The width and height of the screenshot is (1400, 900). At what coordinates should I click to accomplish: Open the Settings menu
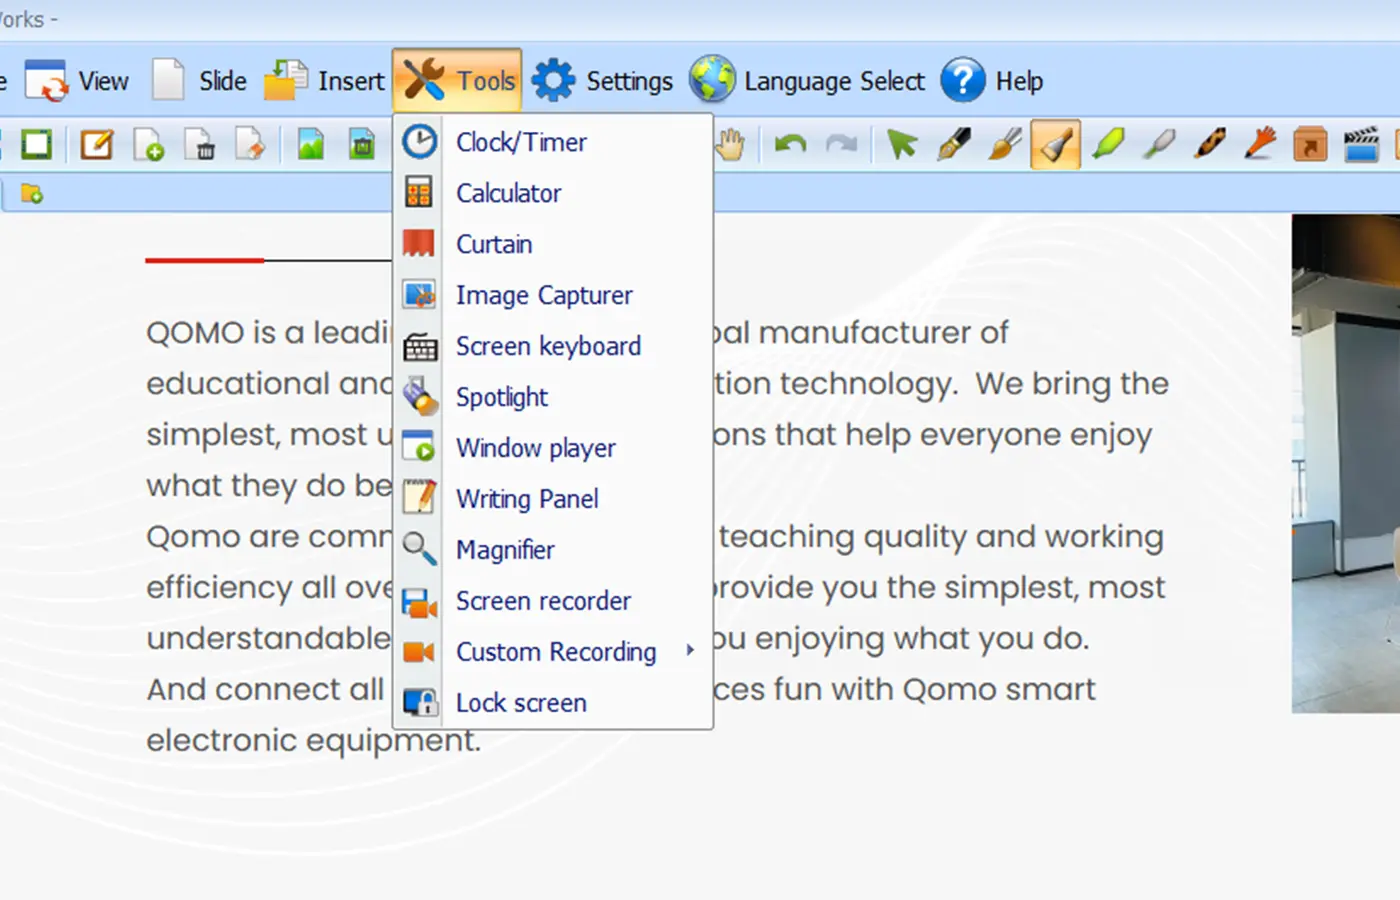[x=602, y=81]
